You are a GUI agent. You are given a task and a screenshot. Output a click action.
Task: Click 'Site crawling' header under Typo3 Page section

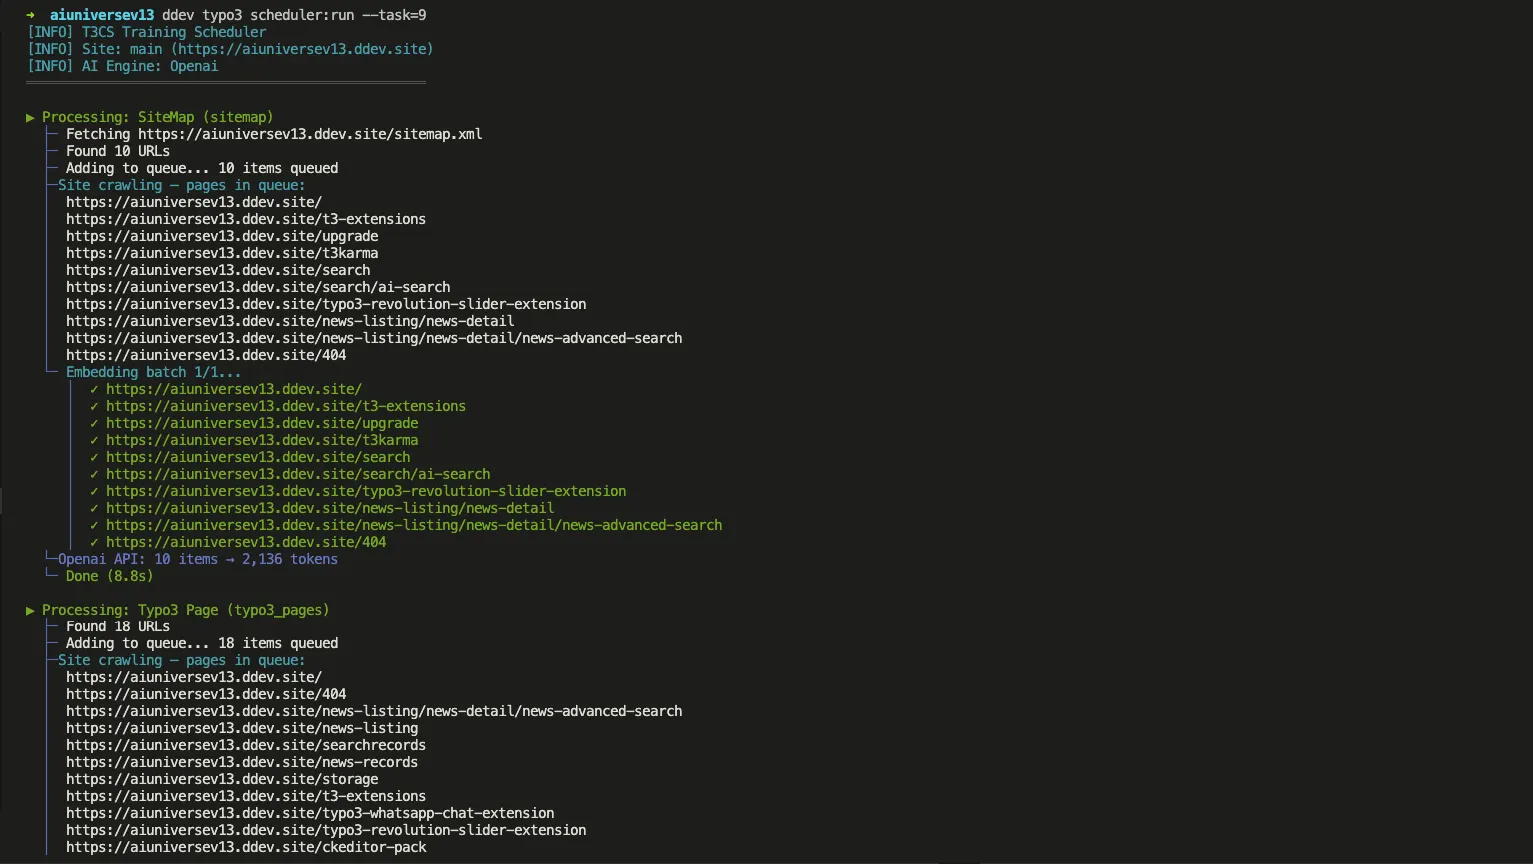(x=182, y=661)
